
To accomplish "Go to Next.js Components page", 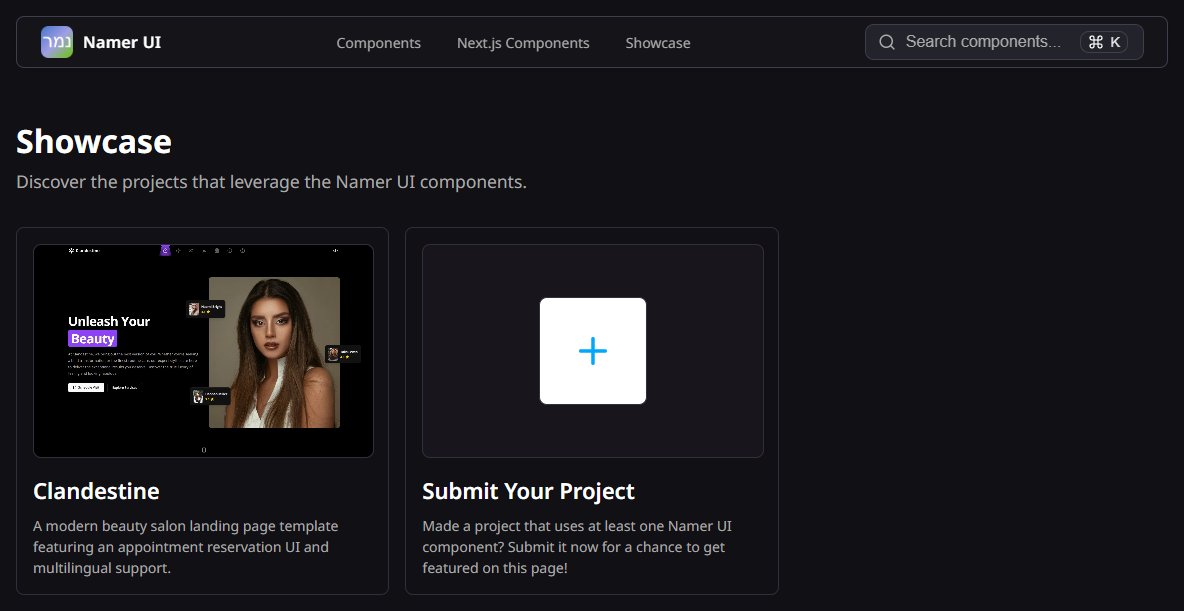I will pyautogui.click(x=523, y=43).
